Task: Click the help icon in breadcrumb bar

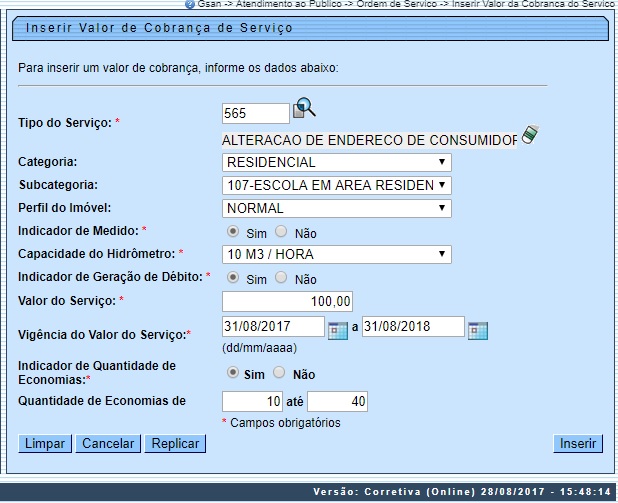Action: point(190,4)
